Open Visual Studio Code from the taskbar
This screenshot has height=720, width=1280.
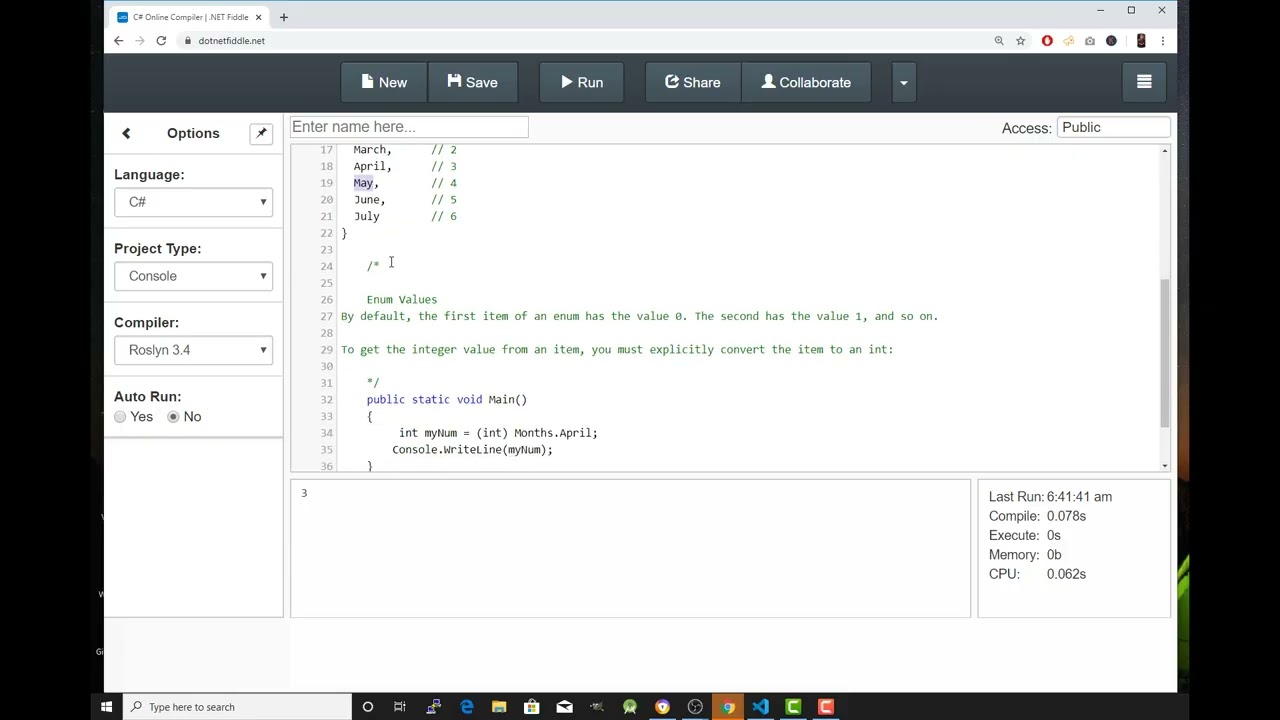pyautogui.click(x=761, y=707)
